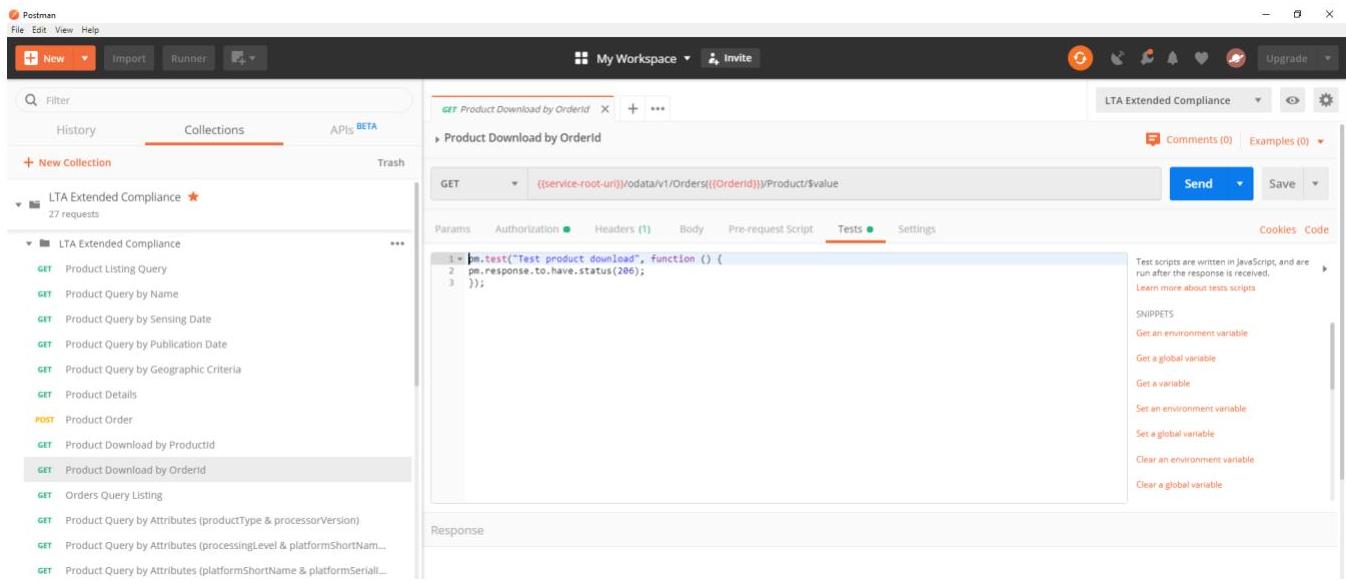Open the three-dots menu of LTA Extended Compliance folder
The image size is (1346, 583).
pyautogui.click(x=397, y=244)
